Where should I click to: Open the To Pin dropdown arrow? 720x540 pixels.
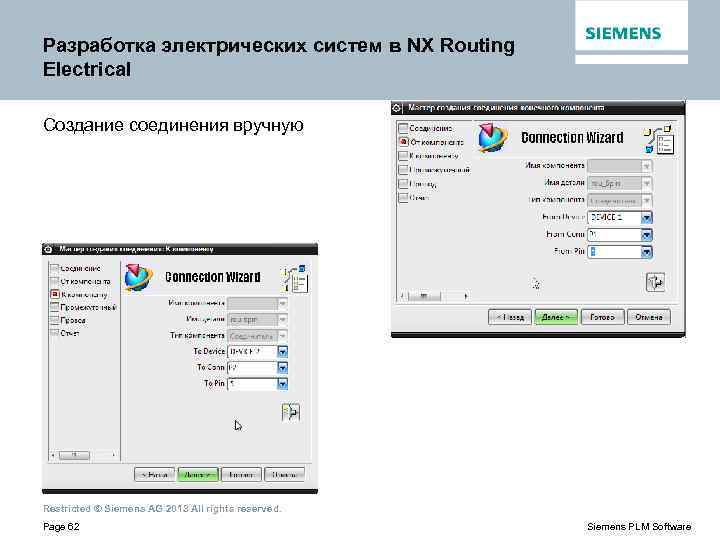(283, 384)
